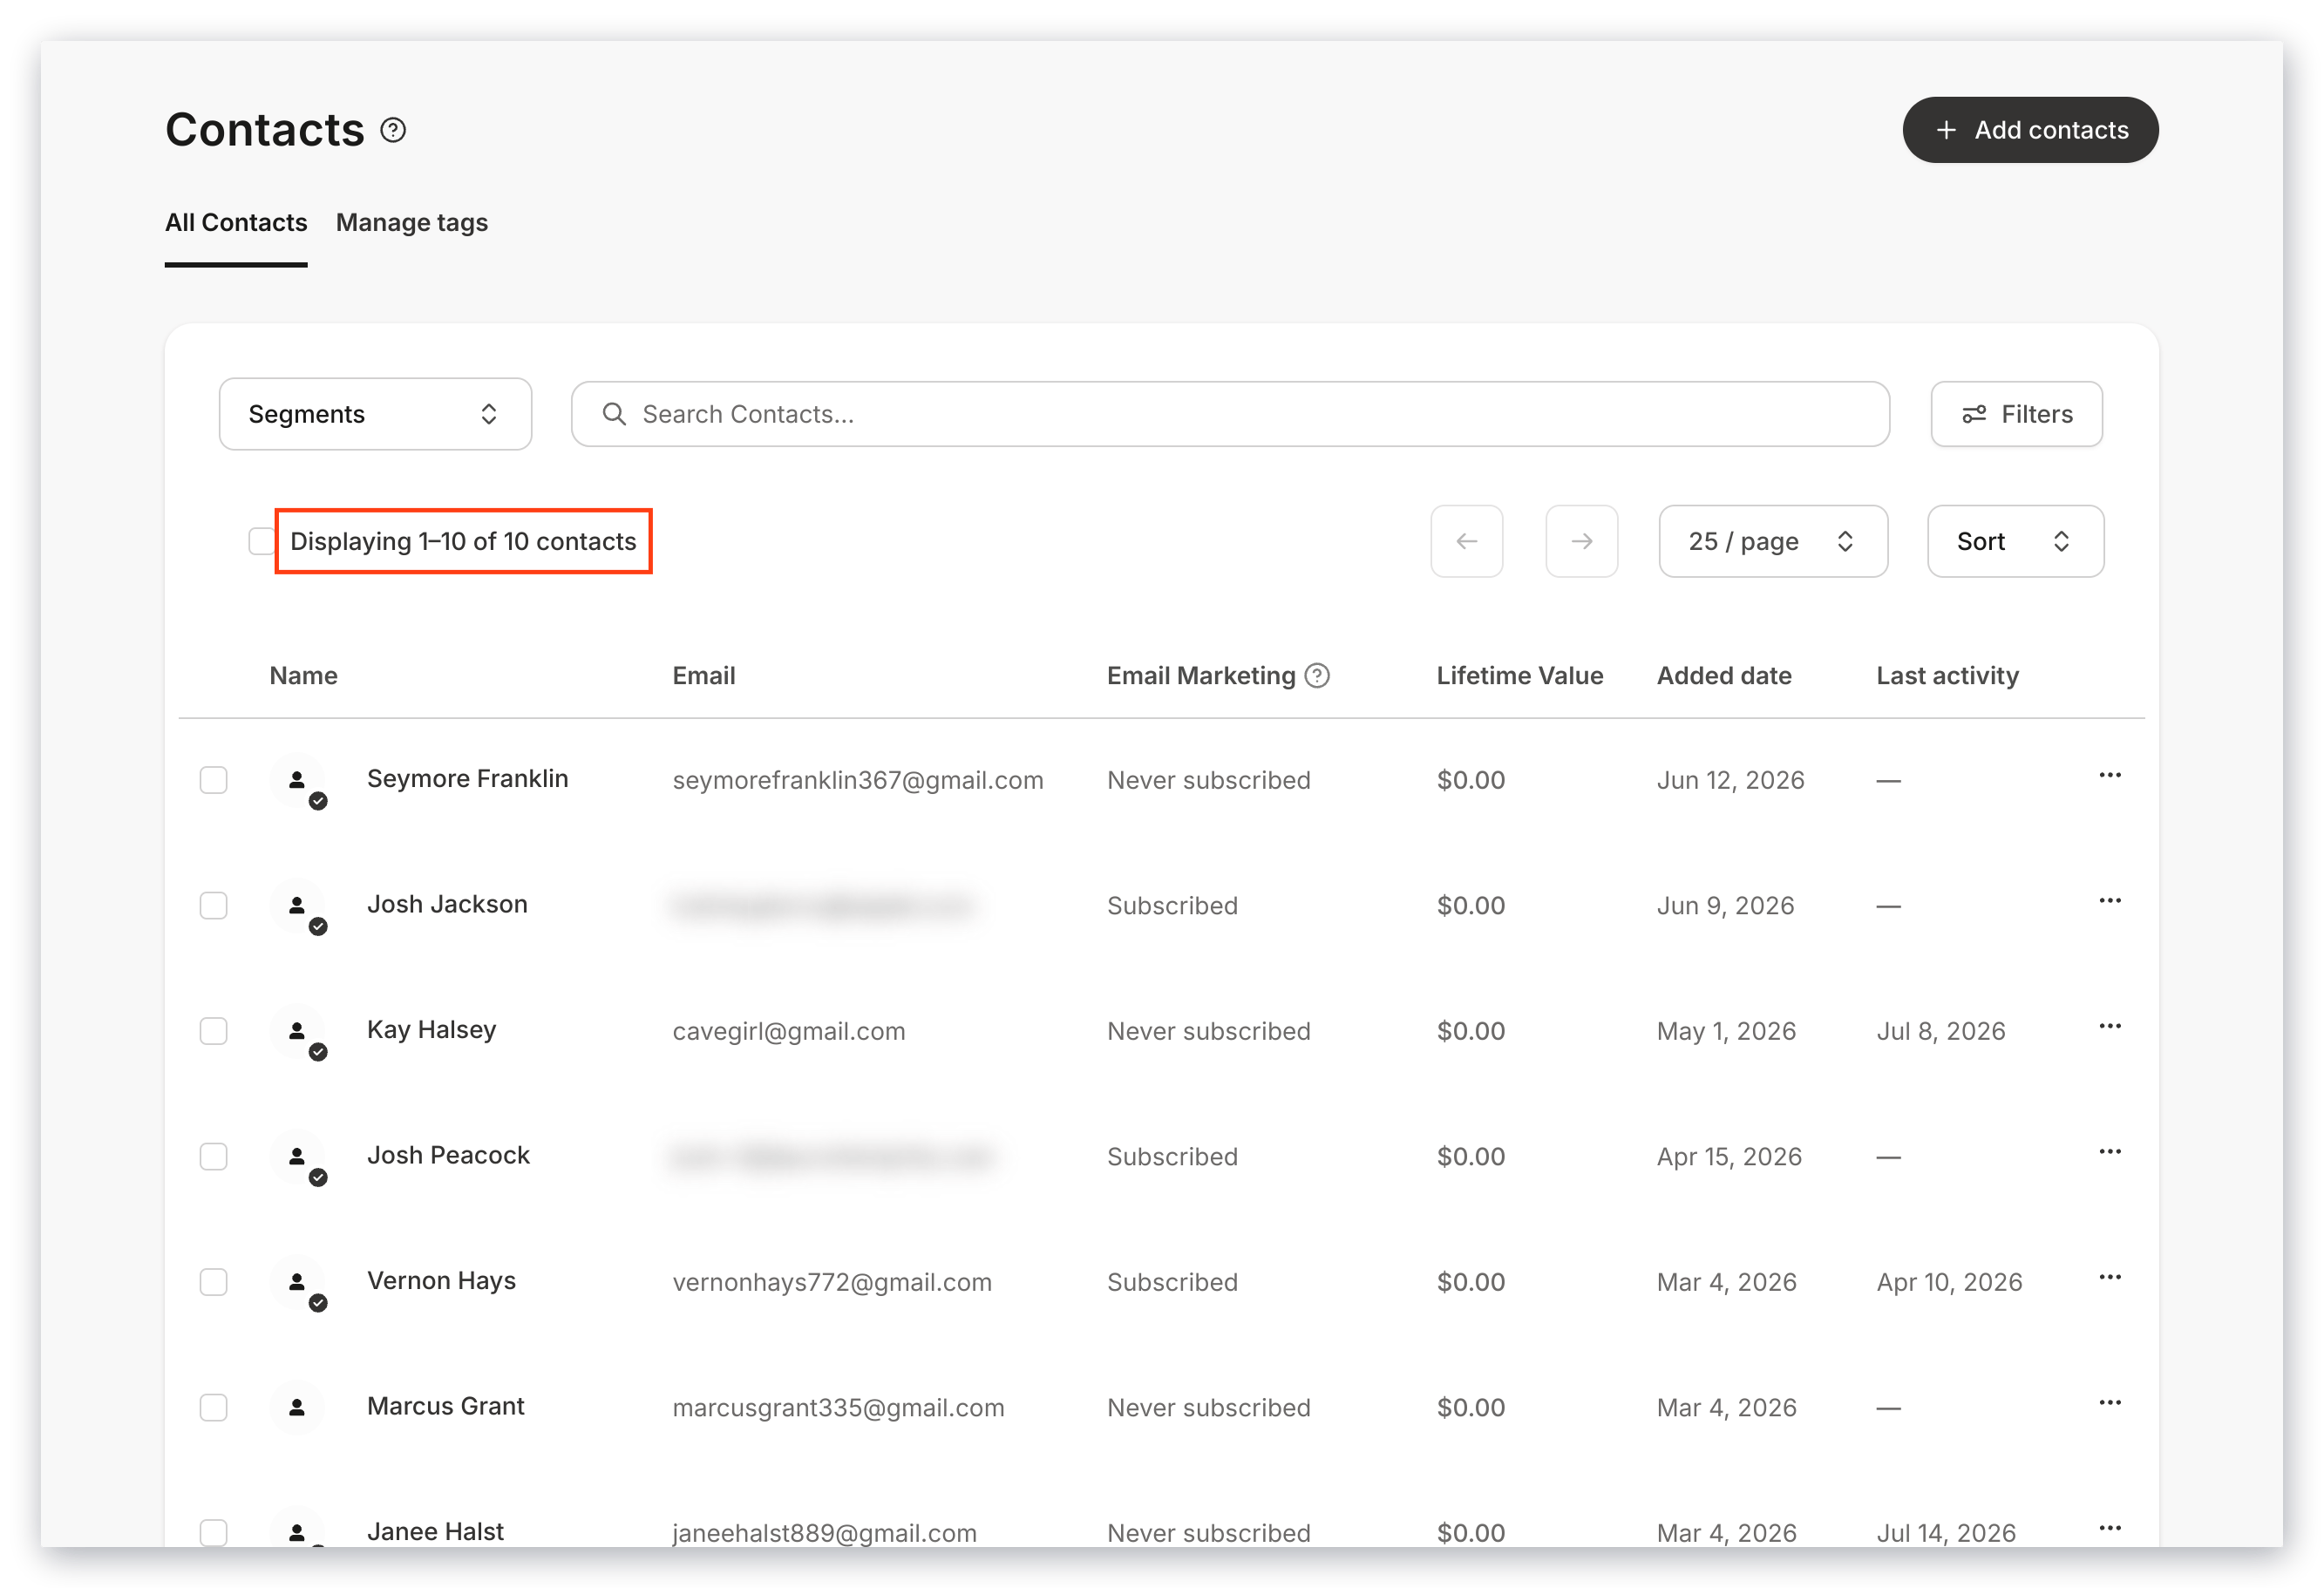This screenshot has width=2324, height=1588.
Task: Select Janee Halst's row checkbox
Action: [213, 1533]
